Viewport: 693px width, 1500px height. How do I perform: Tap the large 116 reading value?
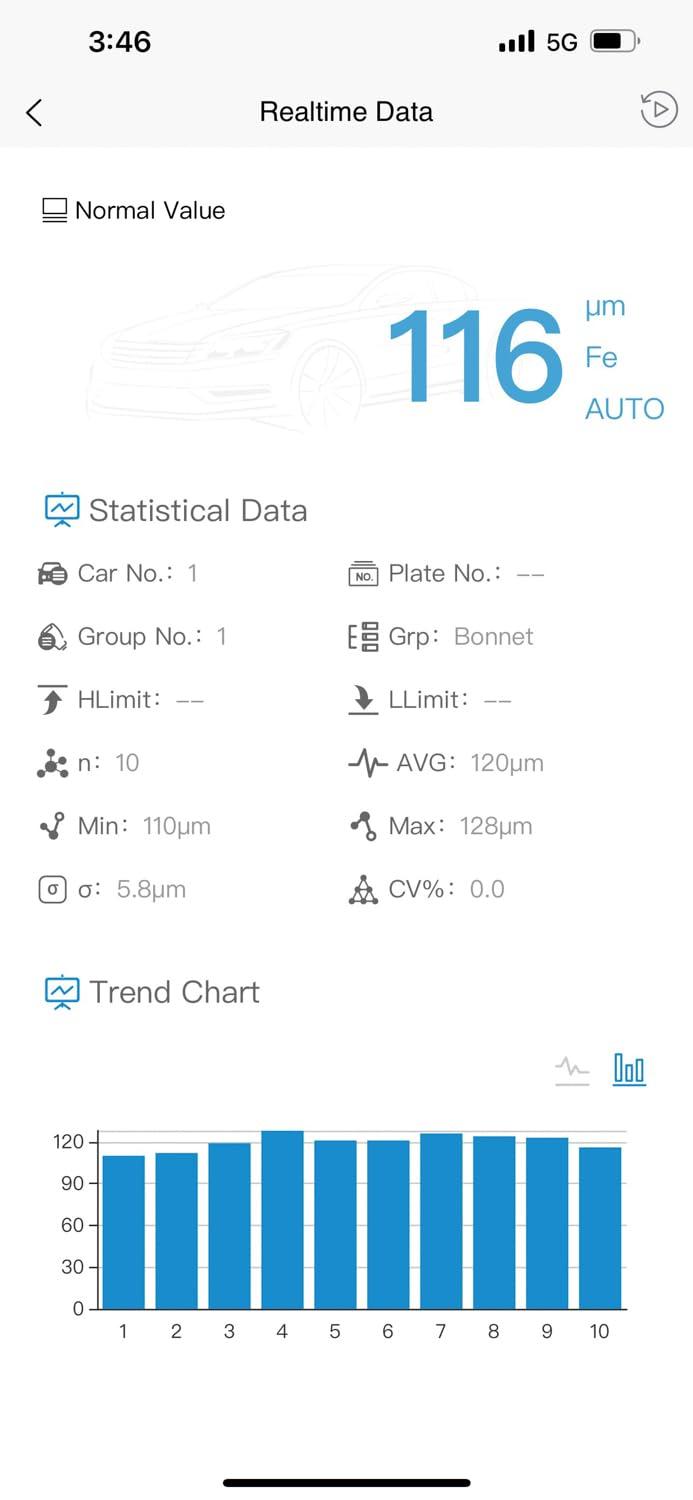click(x=475, y=357)
